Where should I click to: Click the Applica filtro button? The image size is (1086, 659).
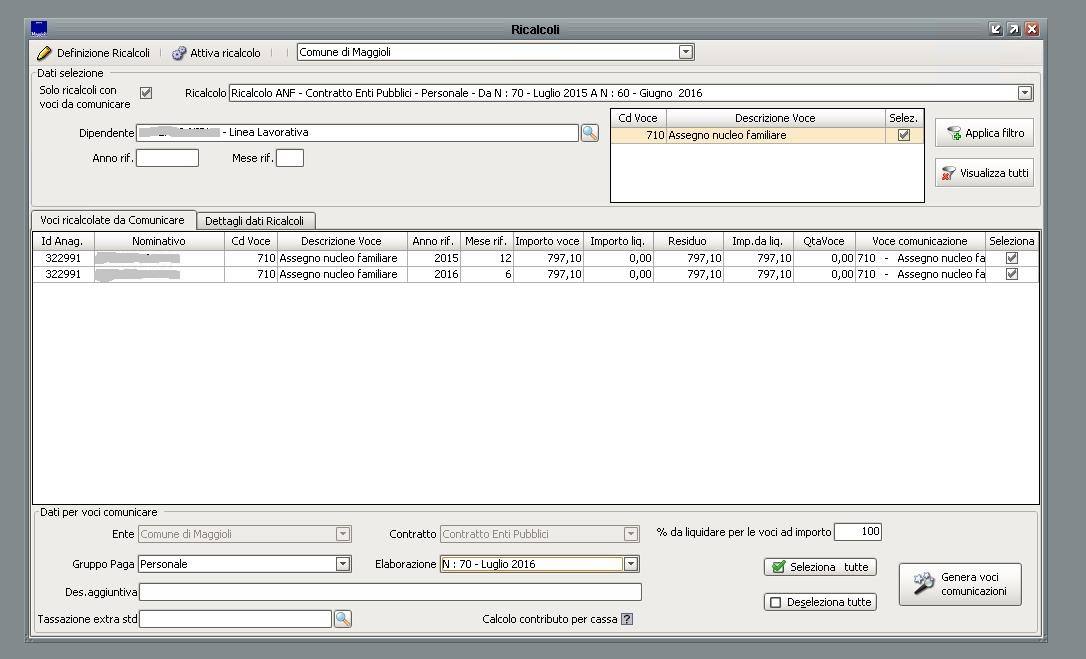pyautogui.click(x=985, y=133)
